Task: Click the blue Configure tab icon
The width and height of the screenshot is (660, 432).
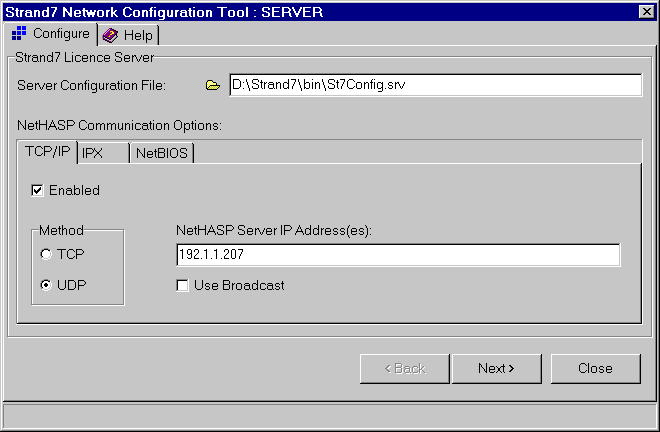Action: pyautogui.click(x=18, y=34)
